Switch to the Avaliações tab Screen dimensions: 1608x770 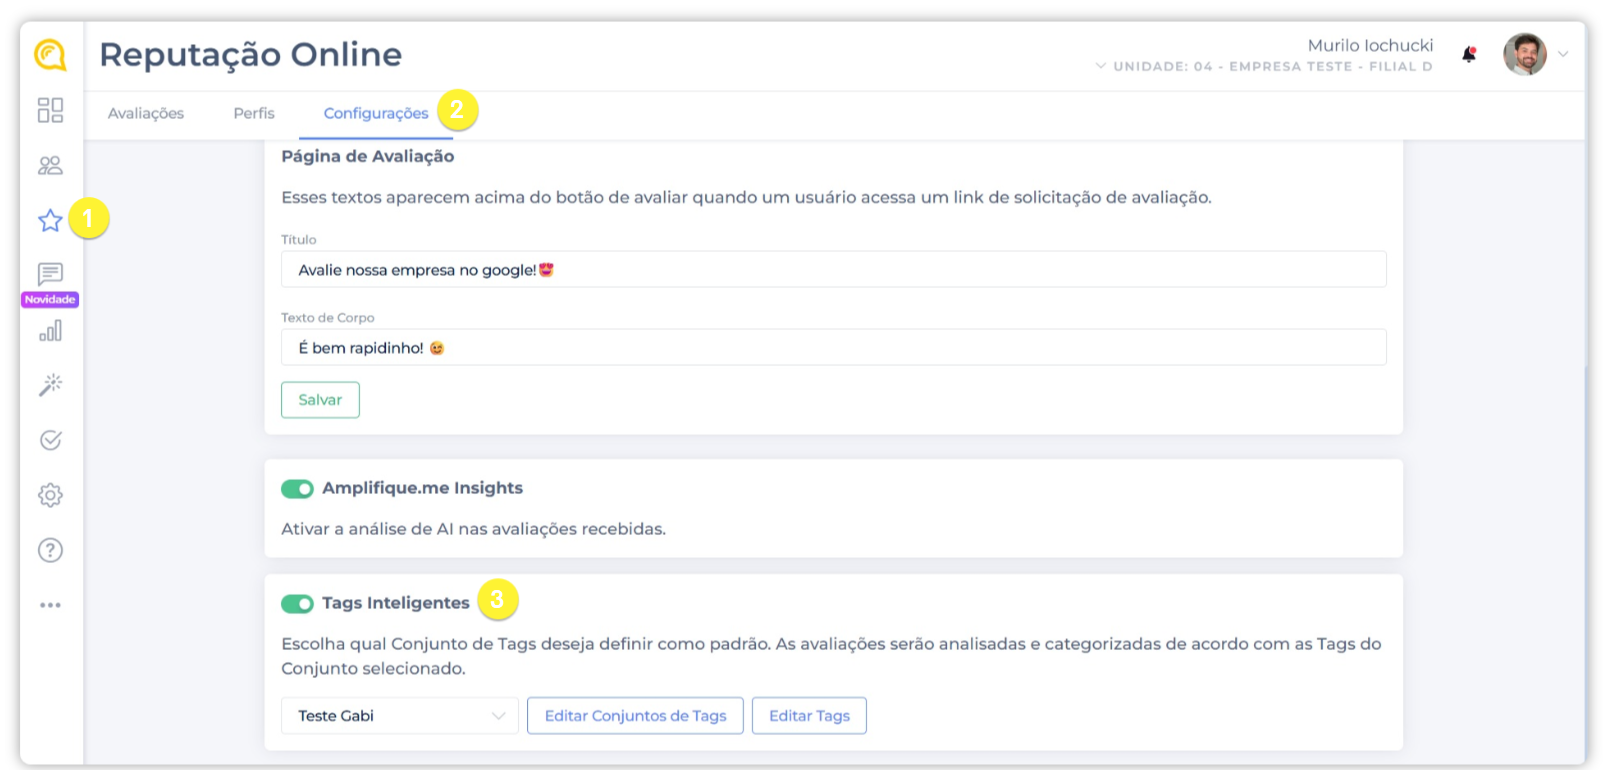146,113
